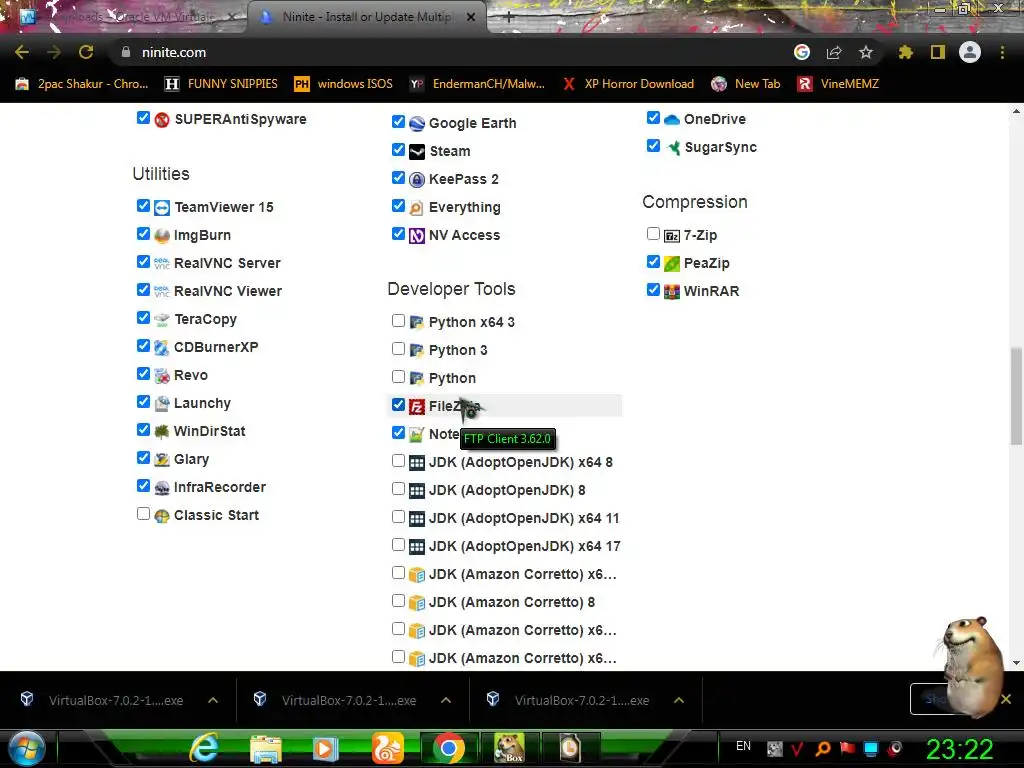1024x768 pixels.
Task: Expand third VirtualBox download options arrow
Action: pyautogui.click(x=679, y=700)
